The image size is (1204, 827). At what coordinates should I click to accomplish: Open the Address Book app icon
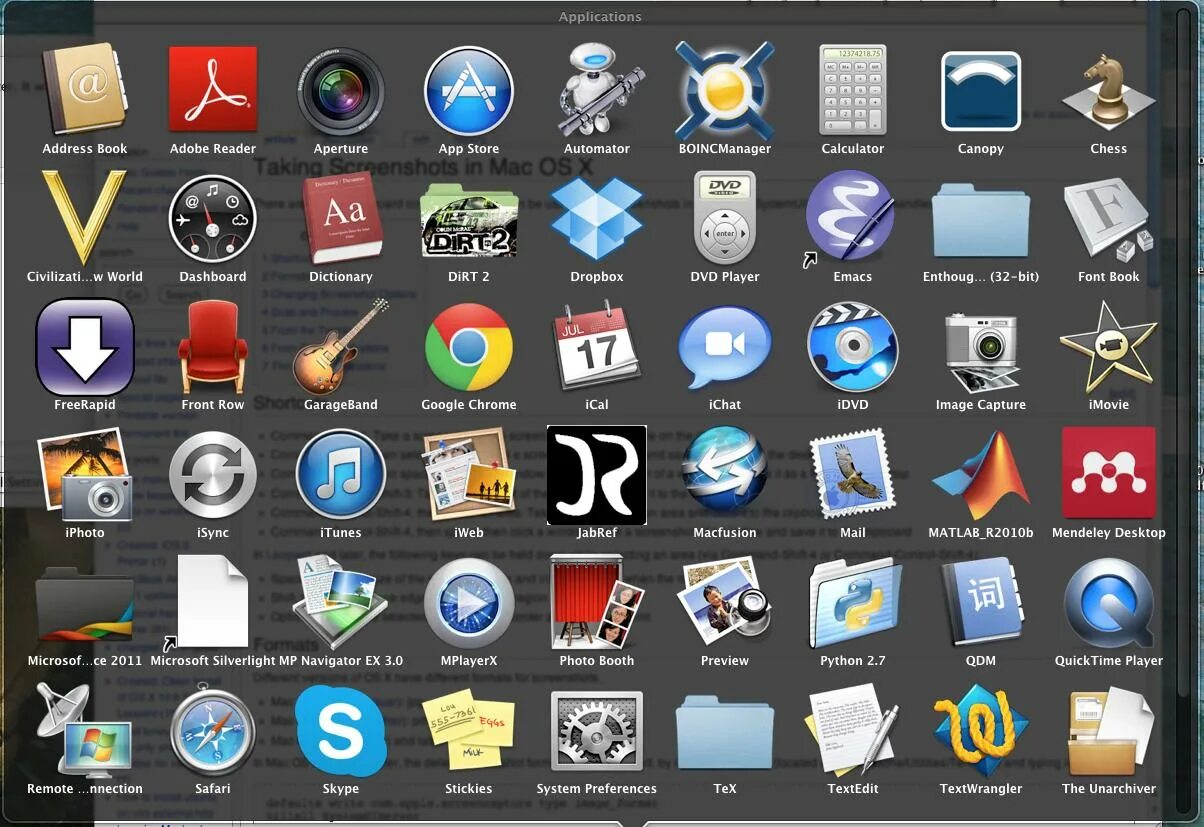click(85, 88)
